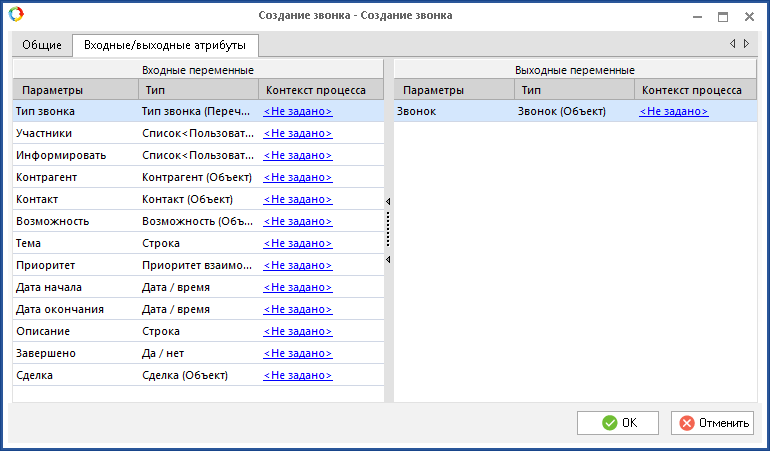The image size is (770, 451).
Task: Sort by Тип column in output variables
Action: [x=573, y=90]
